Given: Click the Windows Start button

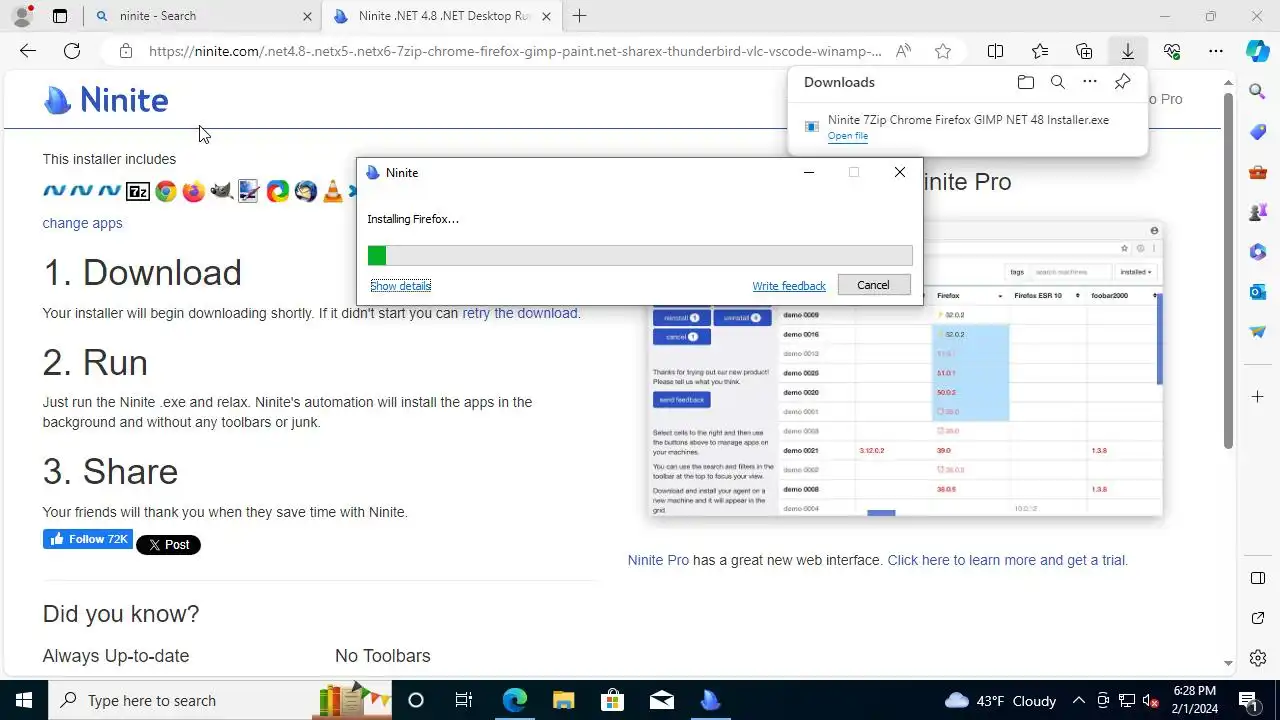Looking at the screenshot, I should pos(24,700).
